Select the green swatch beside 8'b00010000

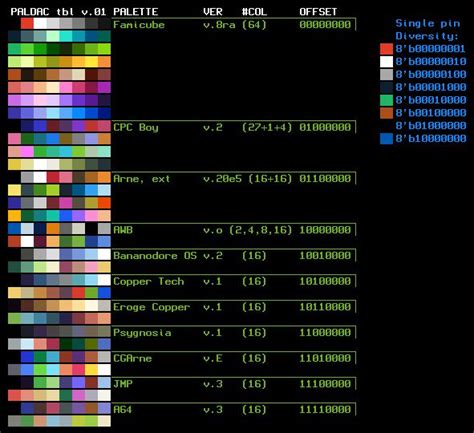point(386,100)
